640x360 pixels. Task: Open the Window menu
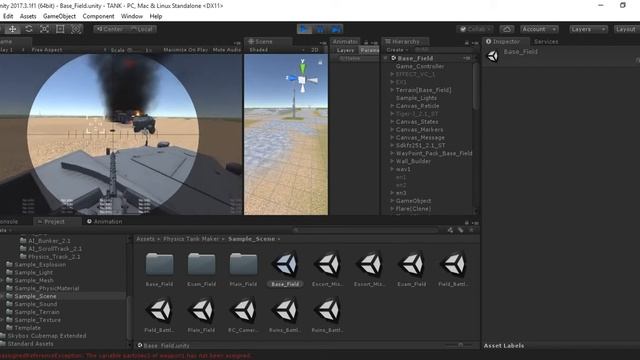point(131,16)
